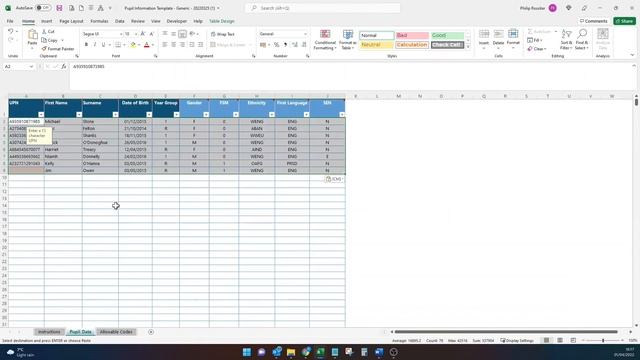Apply the Neutral cell style
Screen dimensions: 640x360
tap(376, 44)
